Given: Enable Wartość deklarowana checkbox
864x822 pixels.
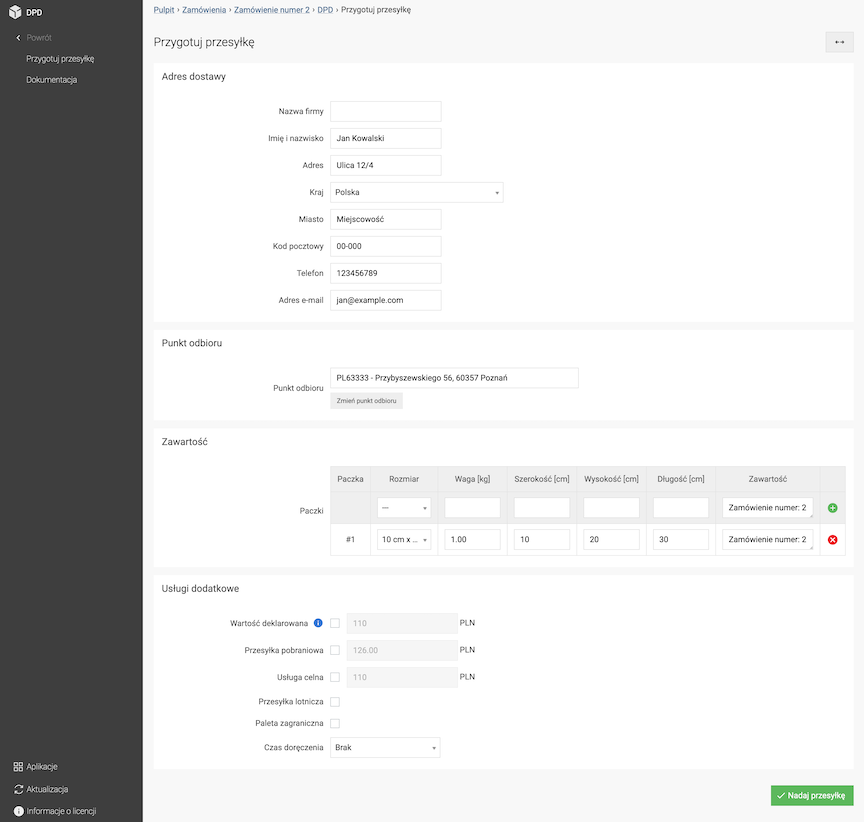Looking at the screenshot, I should coord(335,623).
